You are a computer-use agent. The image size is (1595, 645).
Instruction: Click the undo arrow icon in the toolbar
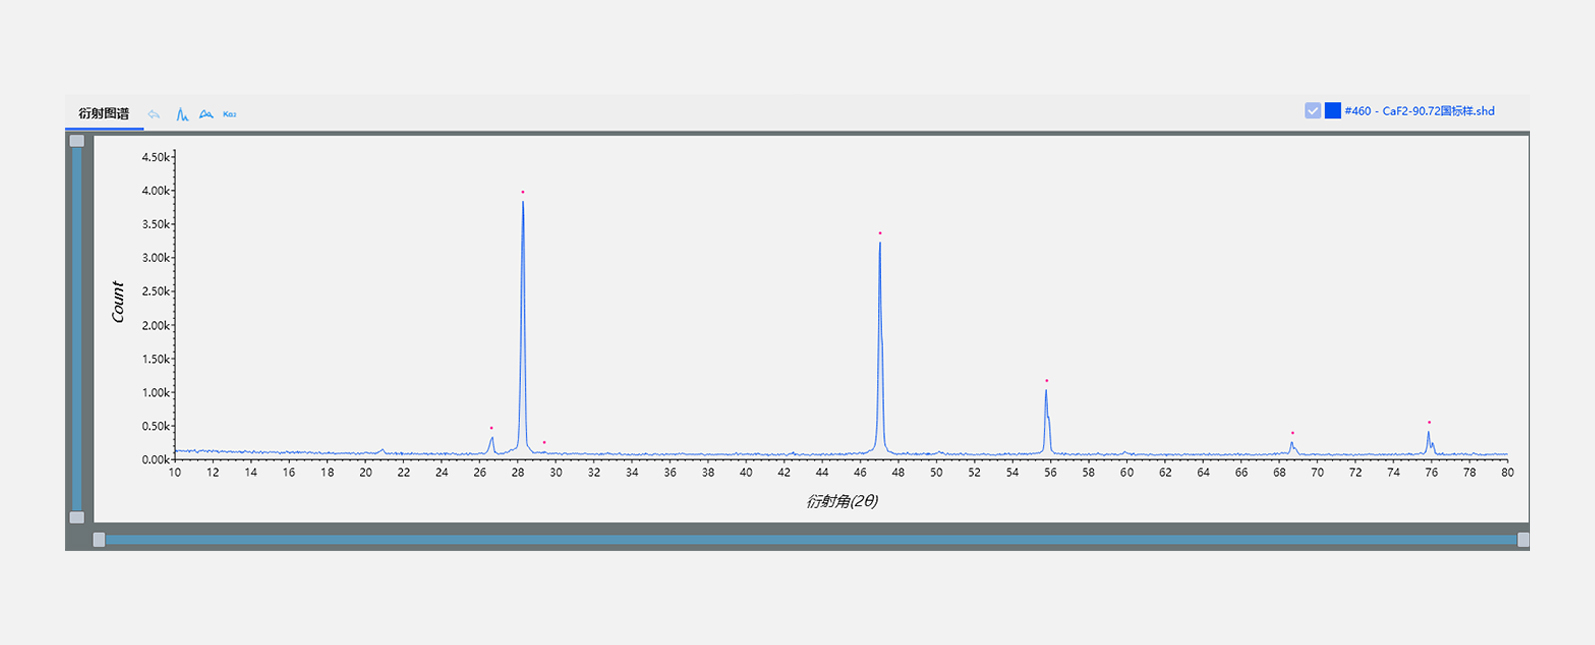click(154, 114)
